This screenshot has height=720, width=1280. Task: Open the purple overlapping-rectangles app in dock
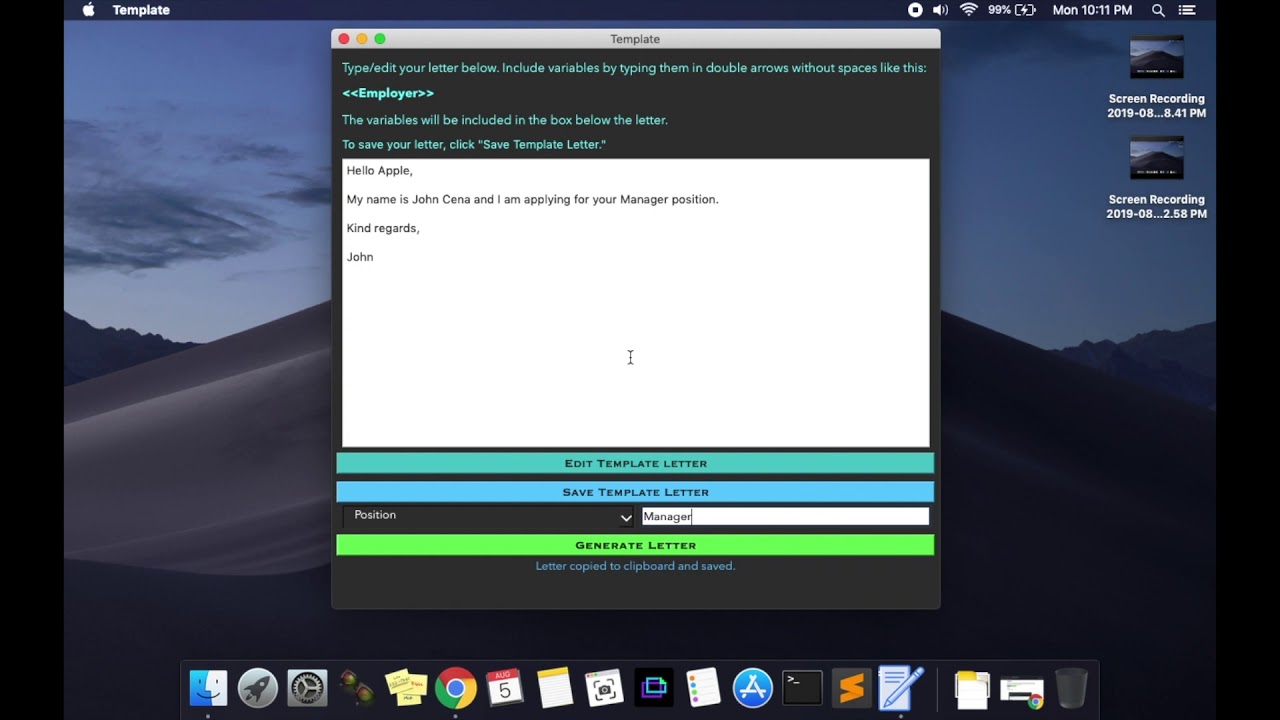click(x=653, y=688)
